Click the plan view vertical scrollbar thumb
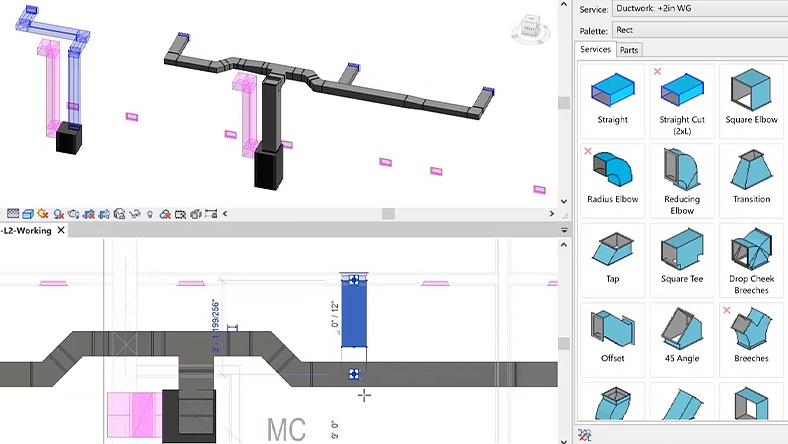788x444 pixels. click(564, 343)
